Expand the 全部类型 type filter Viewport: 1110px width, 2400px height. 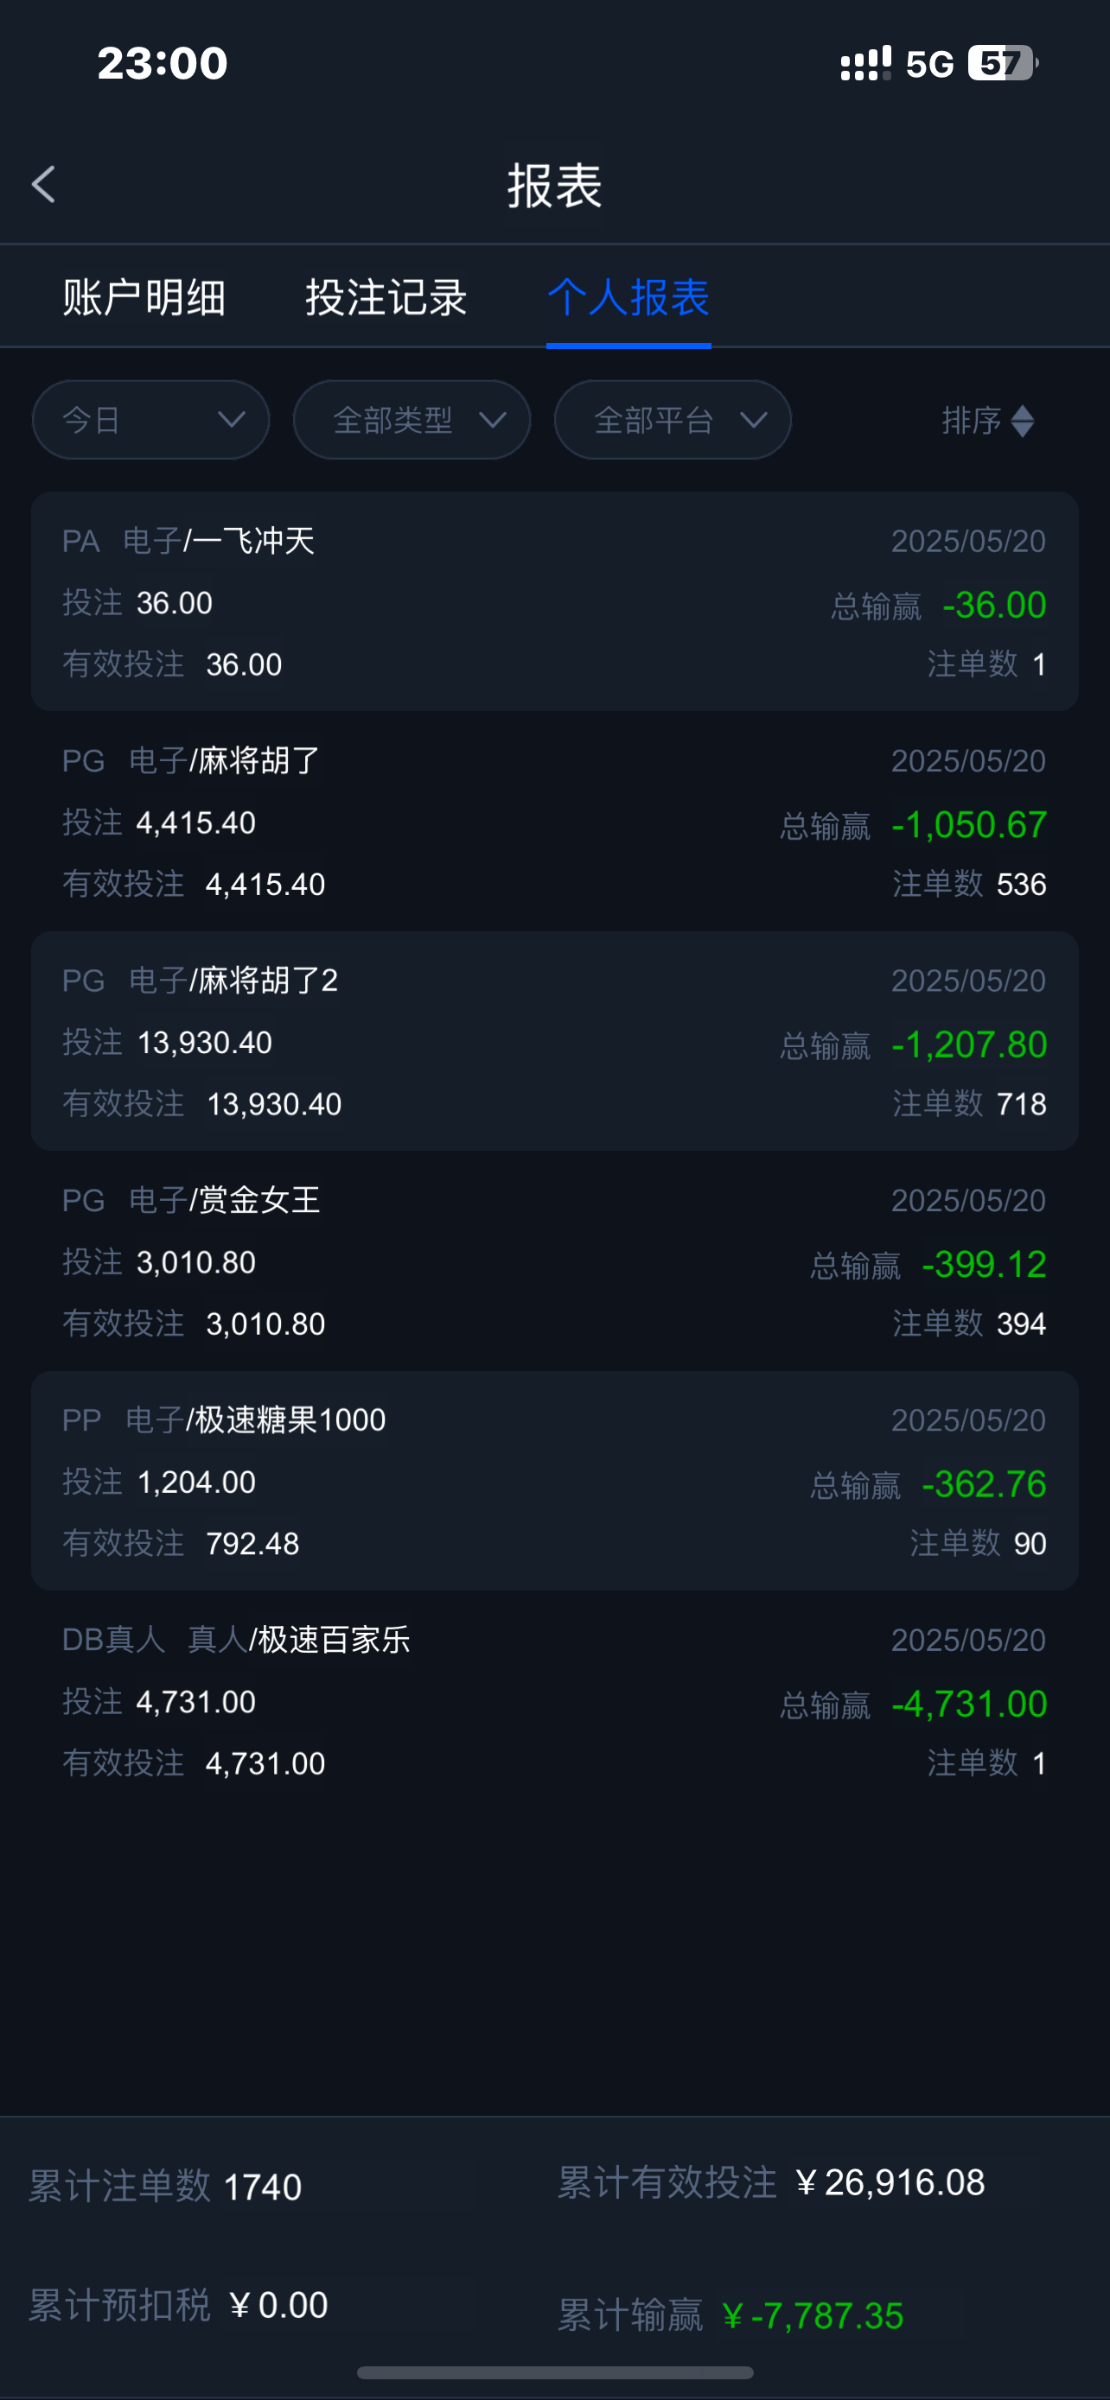[x=412, y=420]
